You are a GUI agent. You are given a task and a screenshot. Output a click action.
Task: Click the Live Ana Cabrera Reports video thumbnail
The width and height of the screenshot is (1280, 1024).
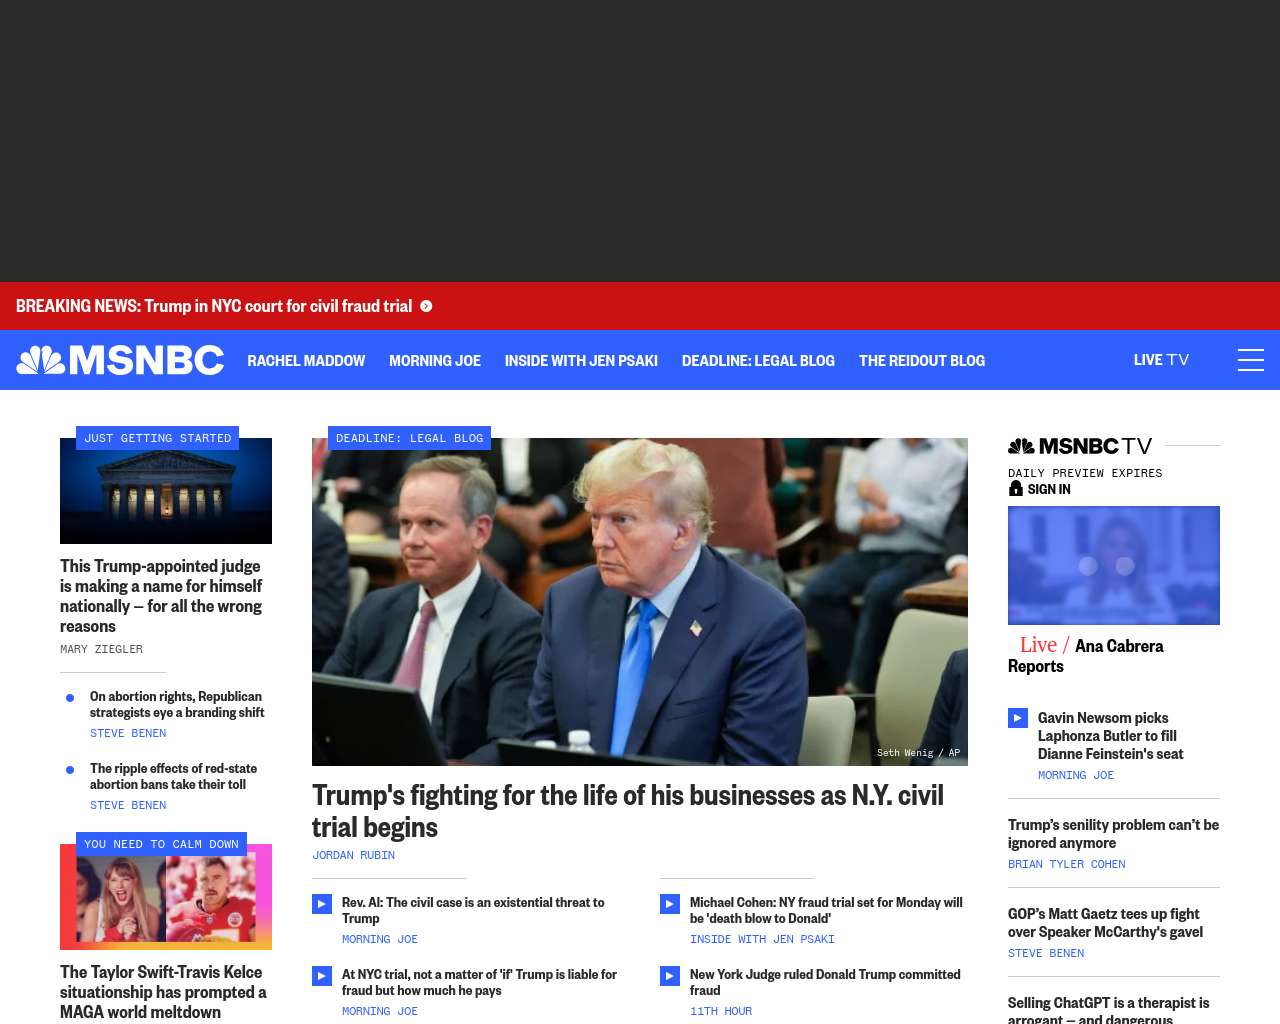pyautogui.click(x=1114, y=566)
